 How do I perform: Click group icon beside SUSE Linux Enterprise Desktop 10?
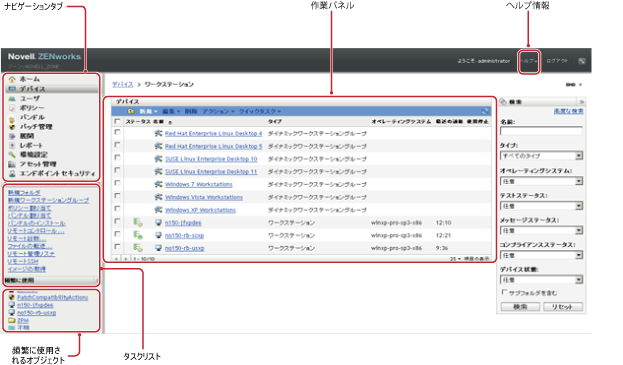coord(159,159)
